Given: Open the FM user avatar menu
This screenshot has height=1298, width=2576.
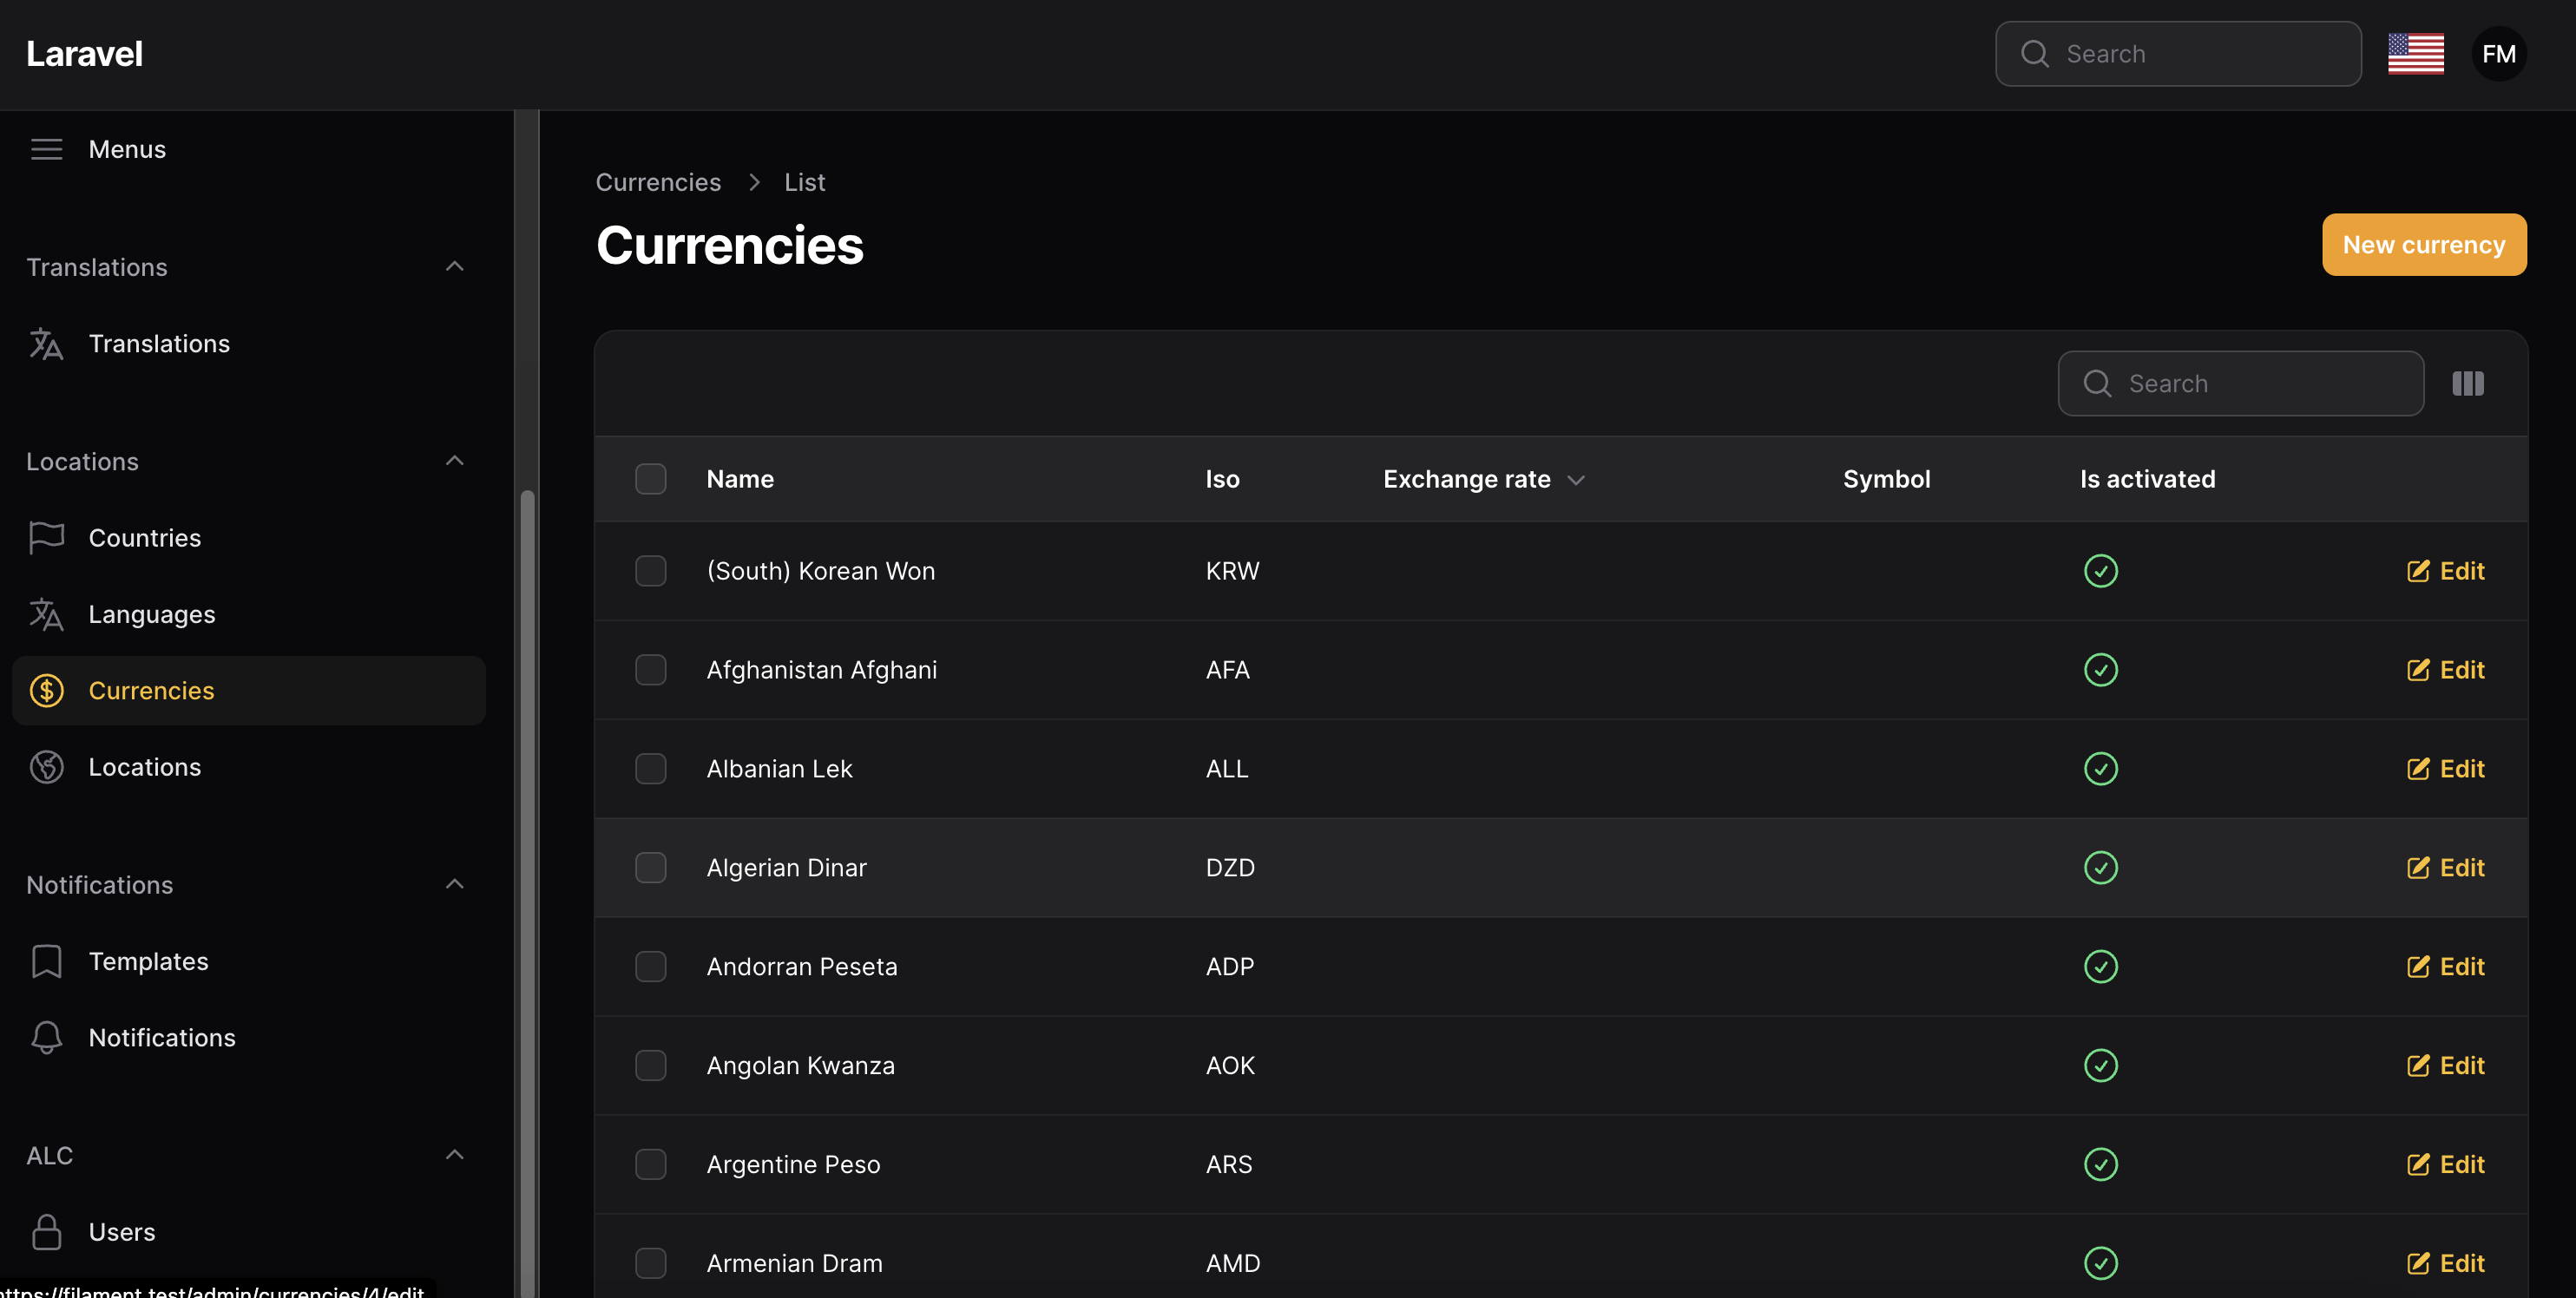Looking at the screenshot, I should [2498, 54].
